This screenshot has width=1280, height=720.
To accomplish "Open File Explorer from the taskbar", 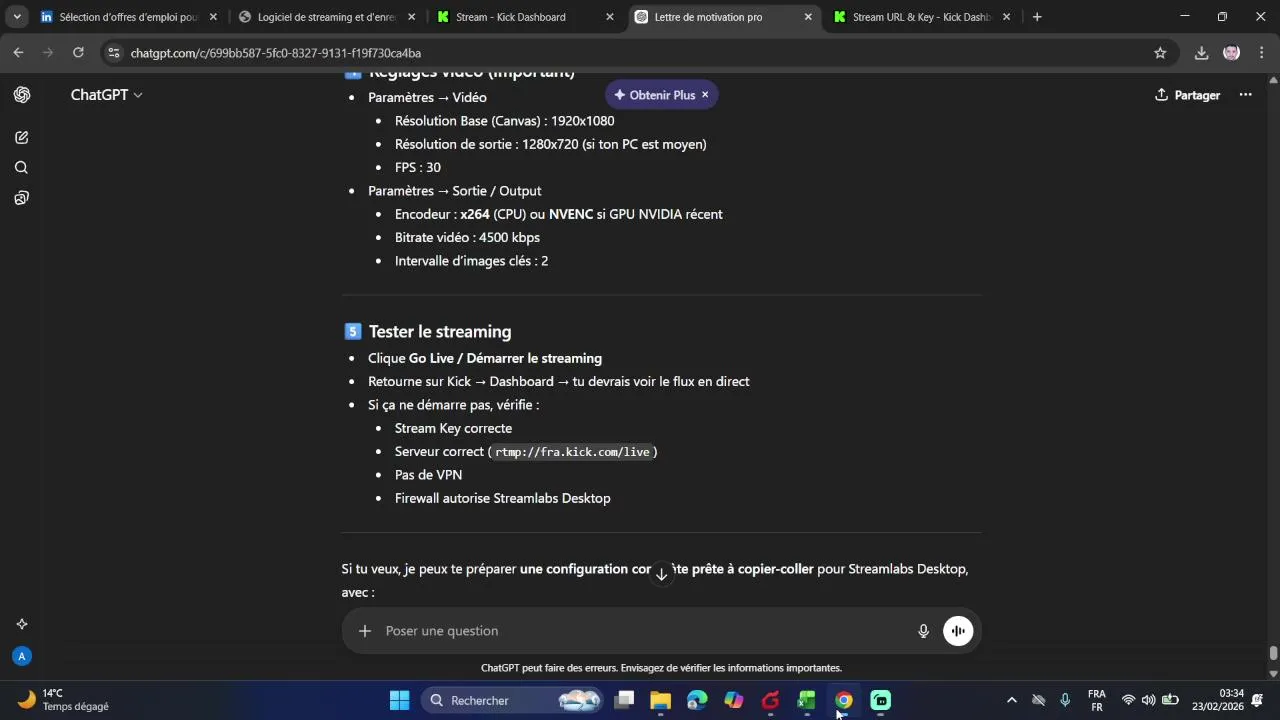I will coord(660,701).
